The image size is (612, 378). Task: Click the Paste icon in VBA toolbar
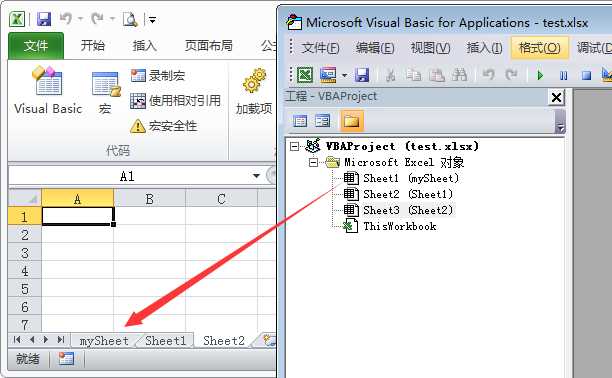tap(436, 75)
